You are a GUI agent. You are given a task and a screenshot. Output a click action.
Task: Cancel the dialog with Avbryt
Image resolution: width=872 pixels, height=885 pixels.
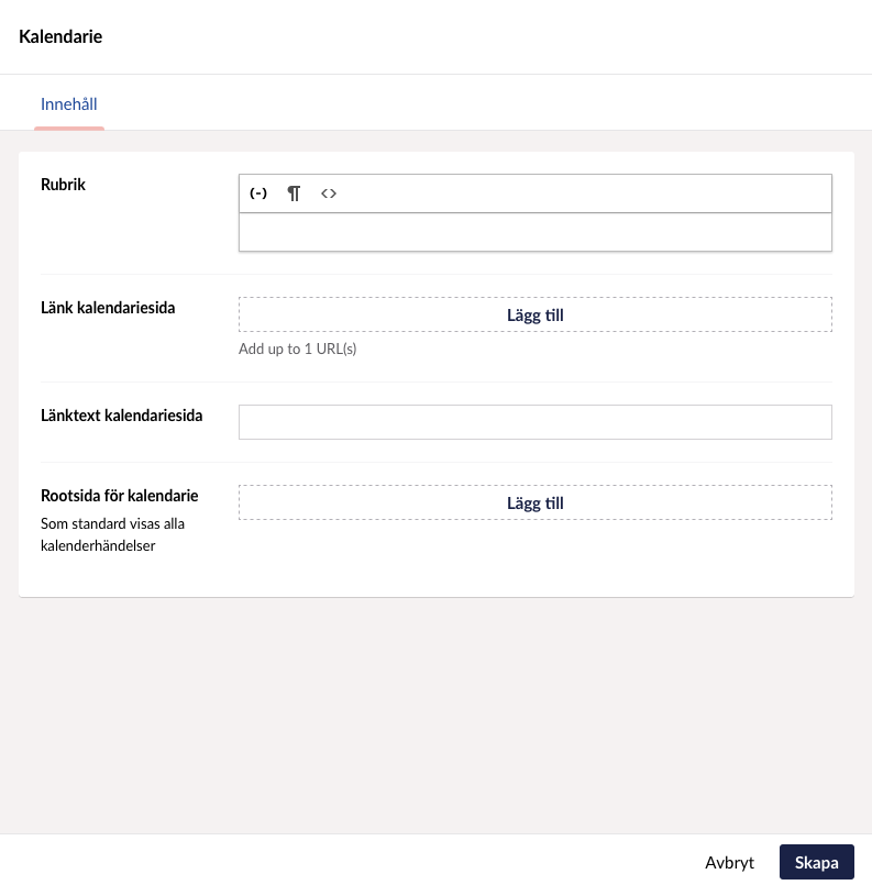(x=729, y=862)
